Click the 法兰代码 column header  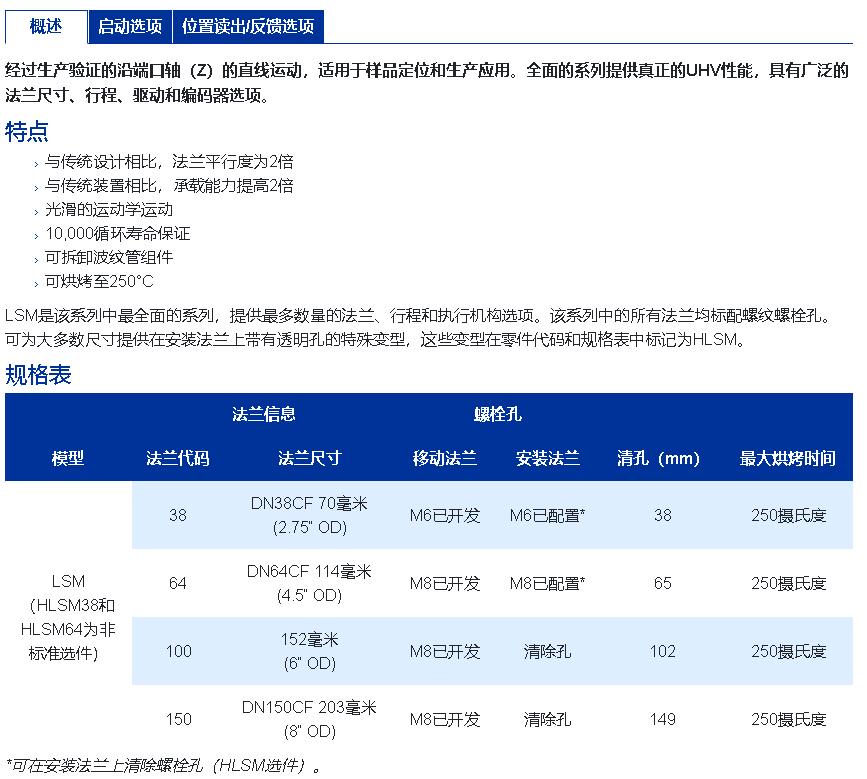point(177,458)
